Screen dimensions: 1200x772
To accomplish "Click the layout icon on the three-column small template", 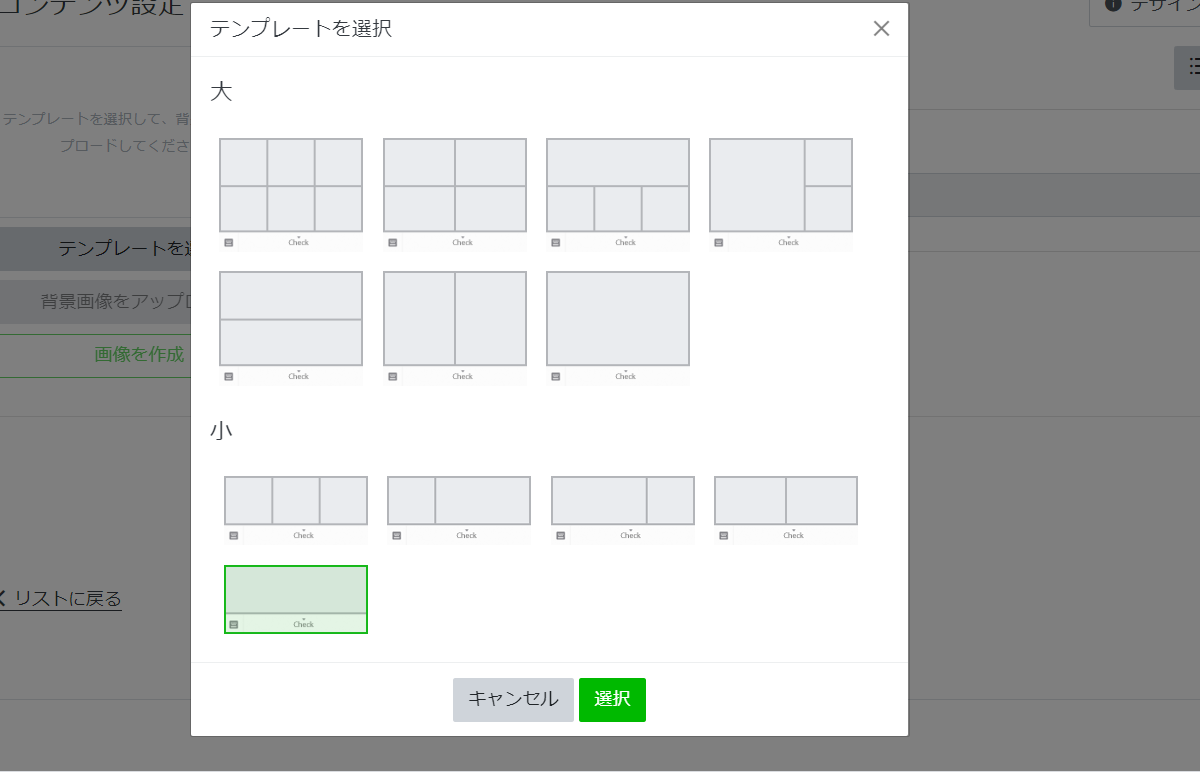I will [x=232, y=535].
